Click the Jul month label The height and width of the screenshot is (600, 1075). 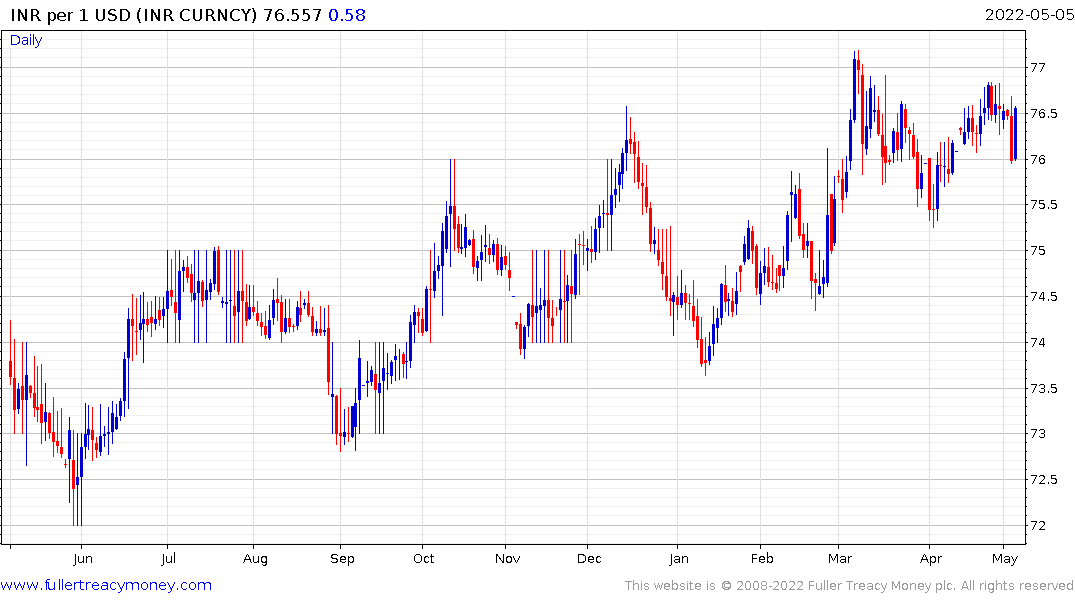click(x=168, y=559)
